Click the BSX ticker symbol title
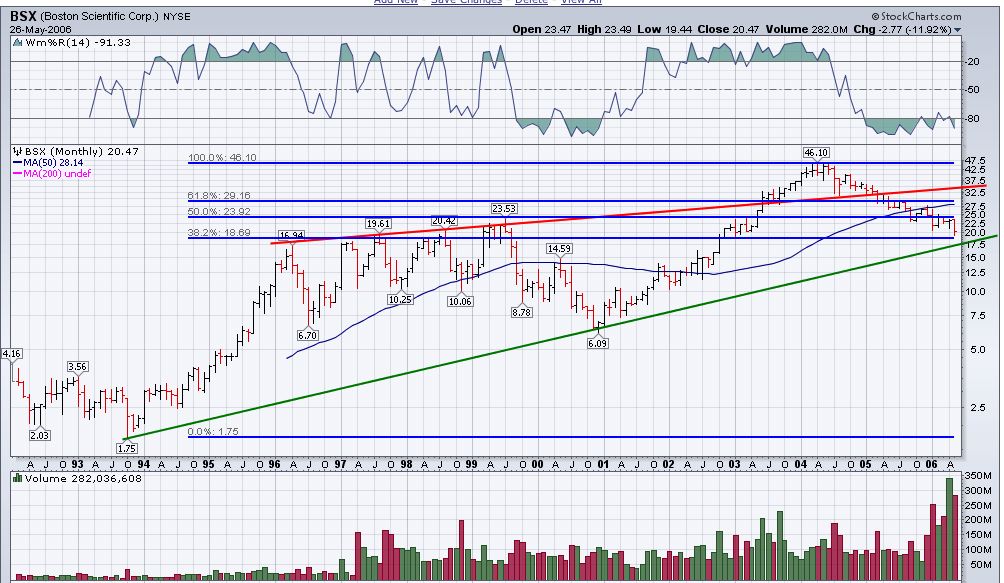 (22, 16)
